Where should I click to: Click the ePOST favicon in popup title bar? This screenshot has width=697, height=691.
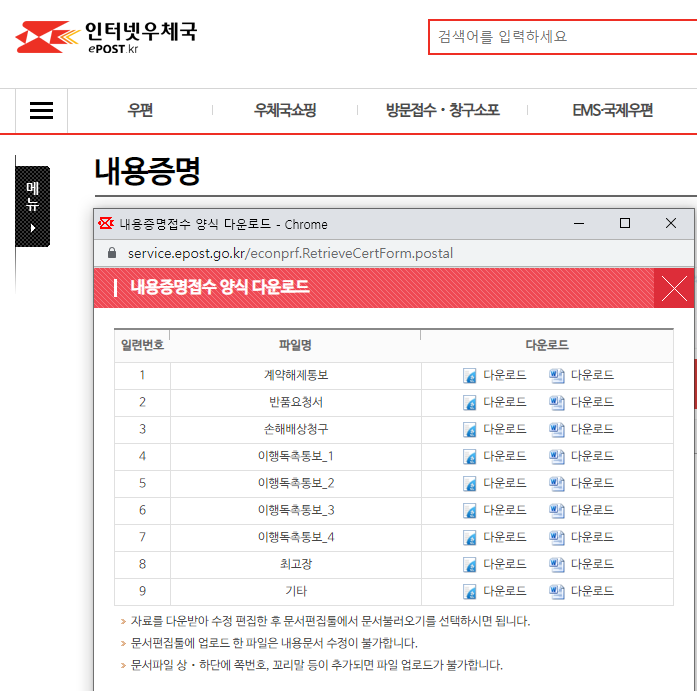point(106,224)
